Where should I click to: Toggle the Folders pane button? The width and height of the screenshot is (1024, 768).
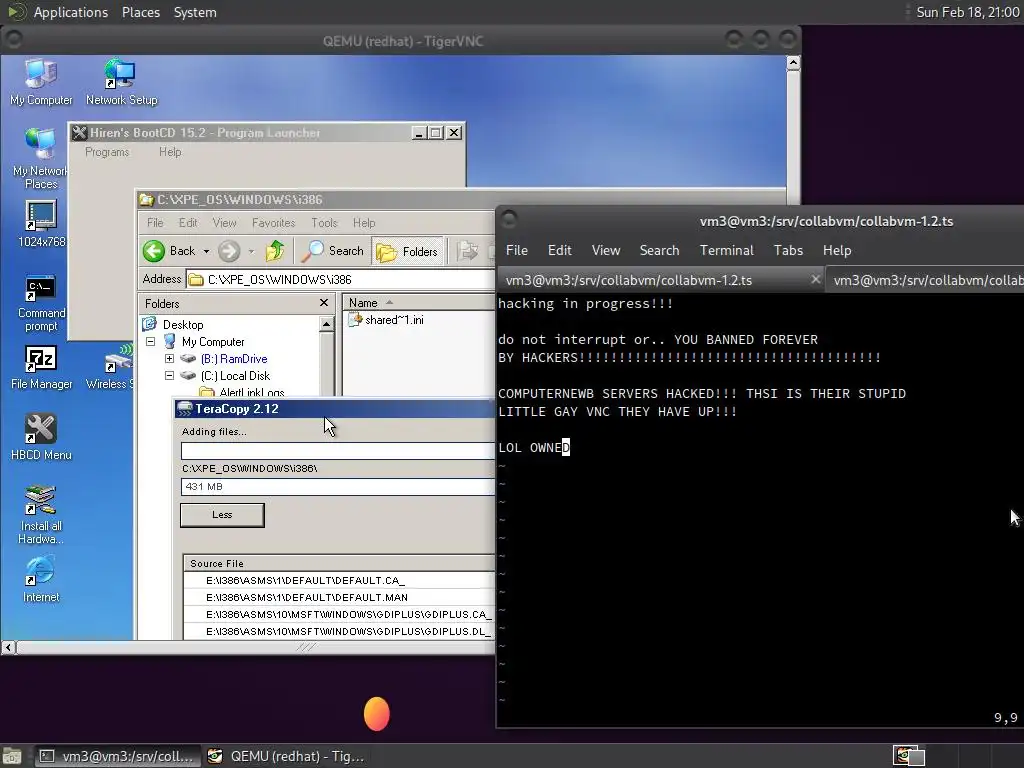[408, 251]
